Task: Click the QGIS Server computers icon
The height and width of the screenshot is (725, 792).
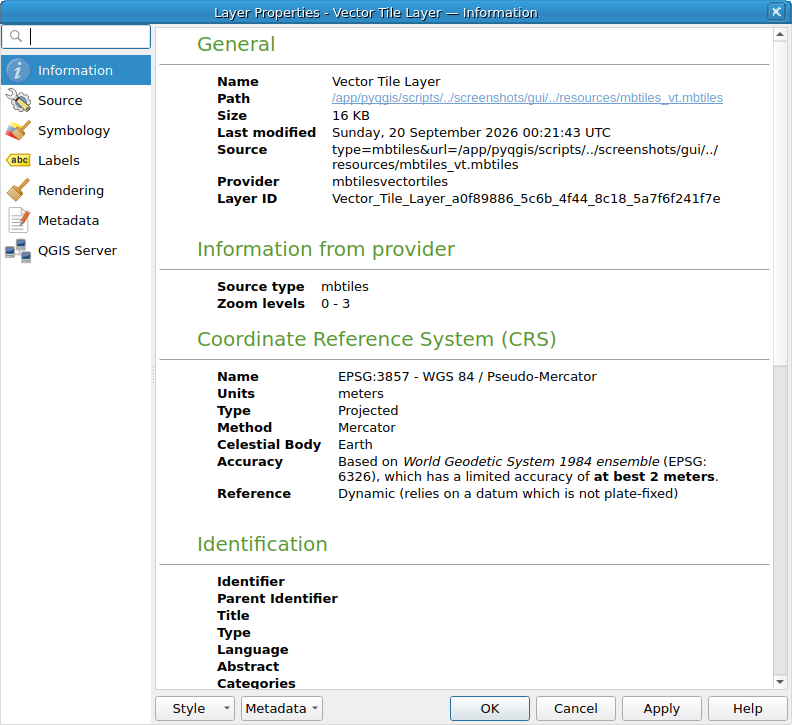Action: (x=18, y=251)
